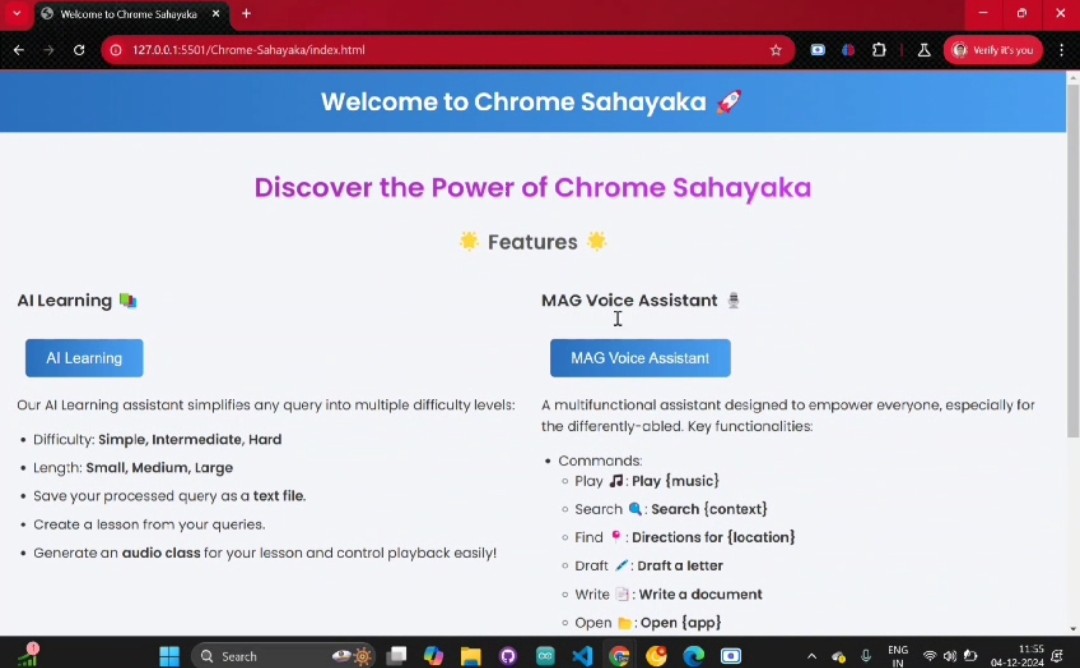Open a new tab with plus button
The image size is (1080, 668).
(x=246, y=13)
